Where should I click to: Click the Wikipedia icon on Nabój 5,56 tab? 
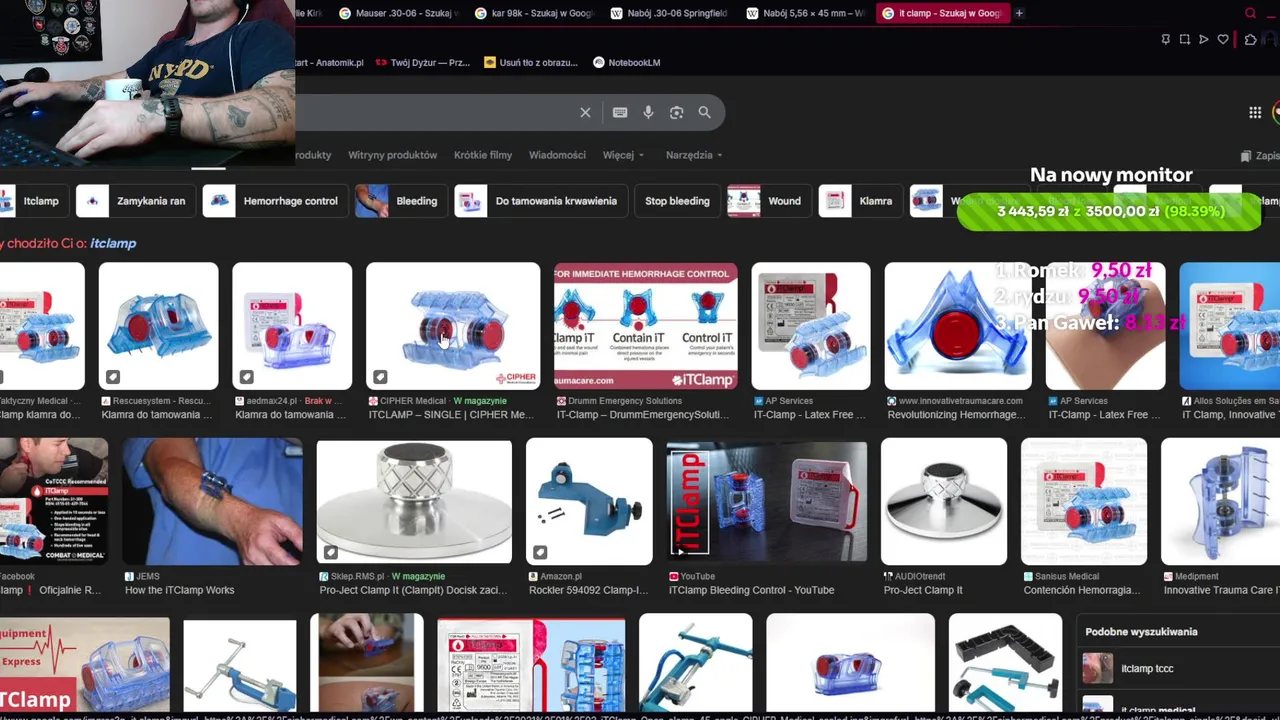(x=752, y=13)
